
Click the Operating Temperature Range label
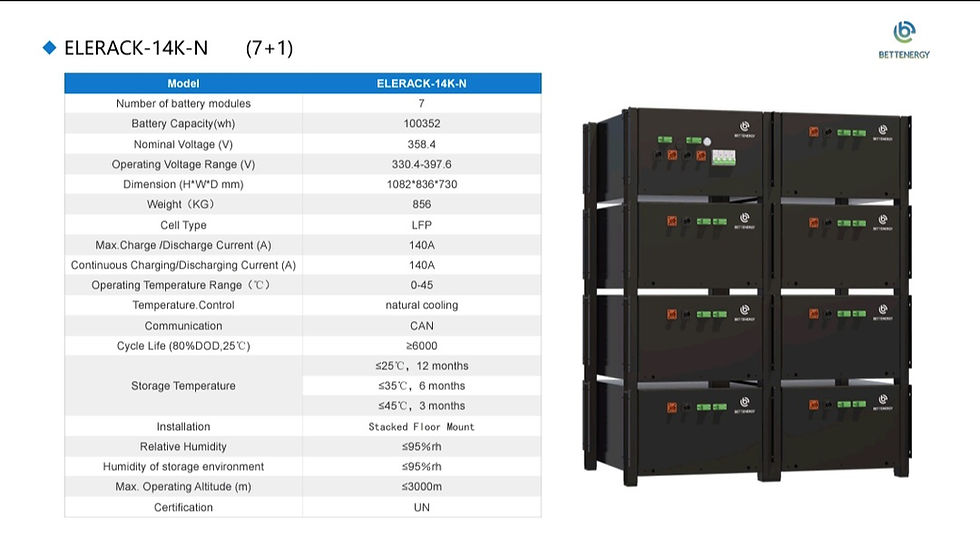coord(181,285)
